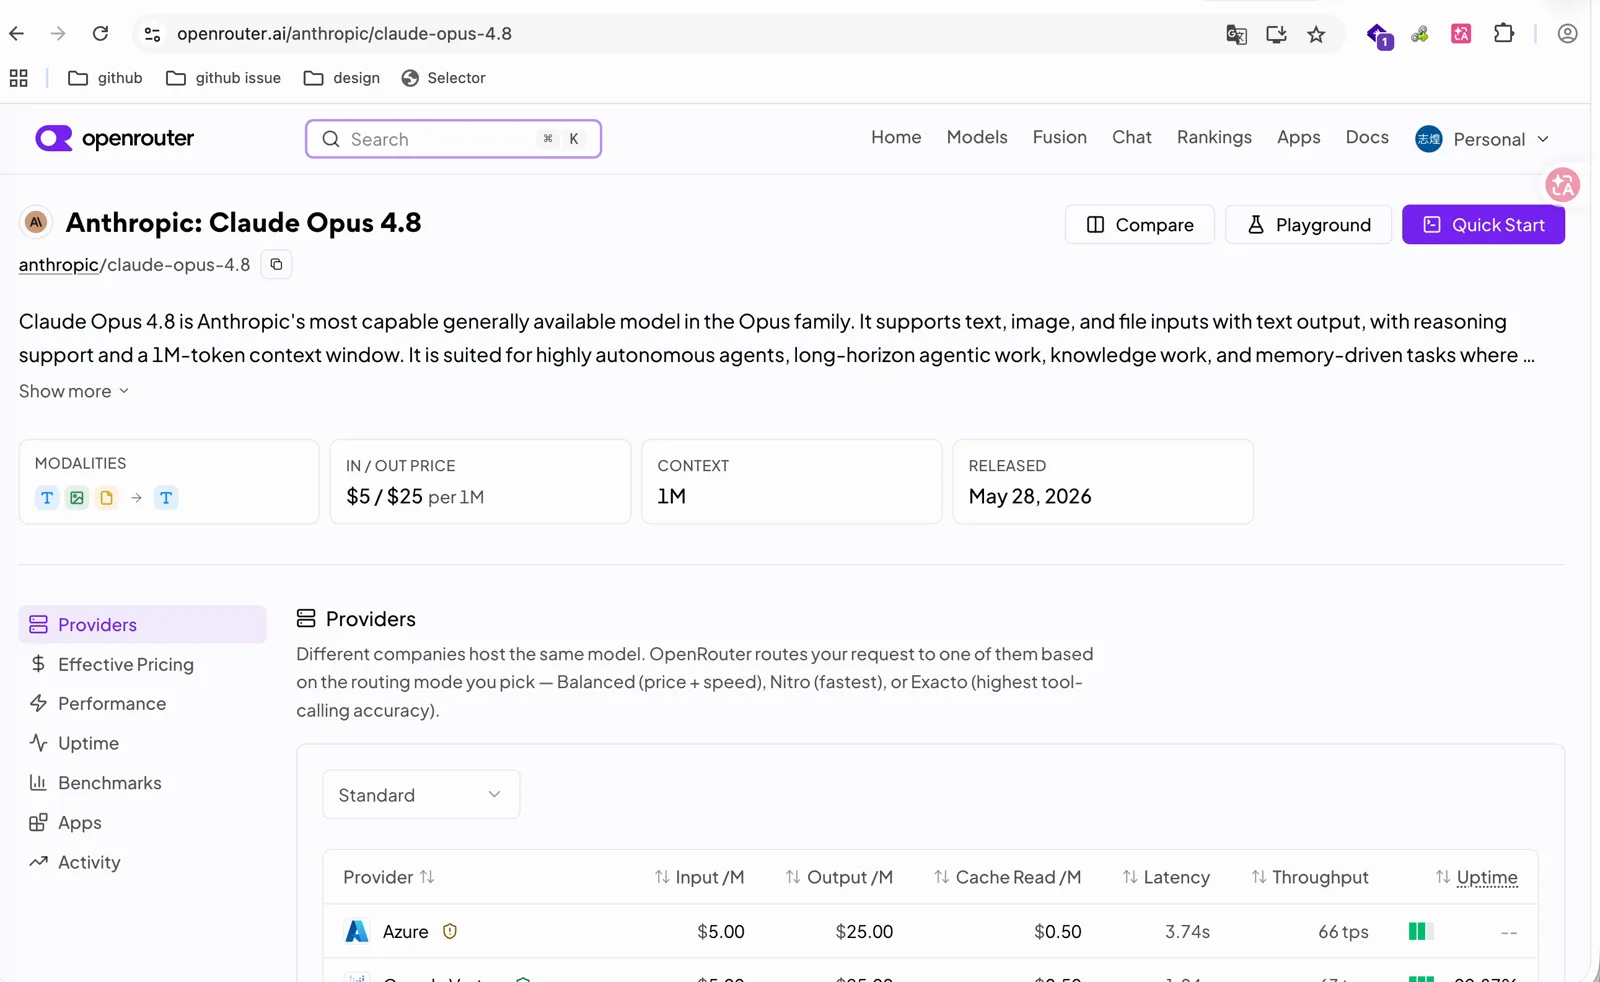
Task: Open the browser profile avatar
Action: point(1567,34)
